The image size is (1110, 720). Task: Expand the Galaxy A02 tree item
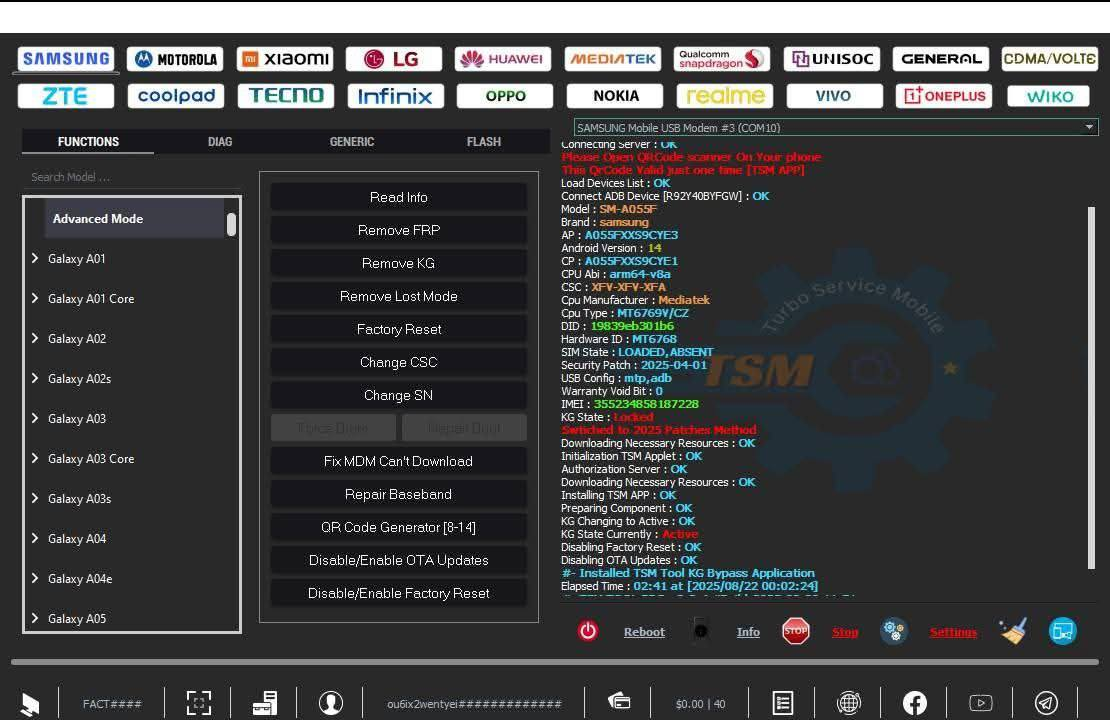point(35,338)
